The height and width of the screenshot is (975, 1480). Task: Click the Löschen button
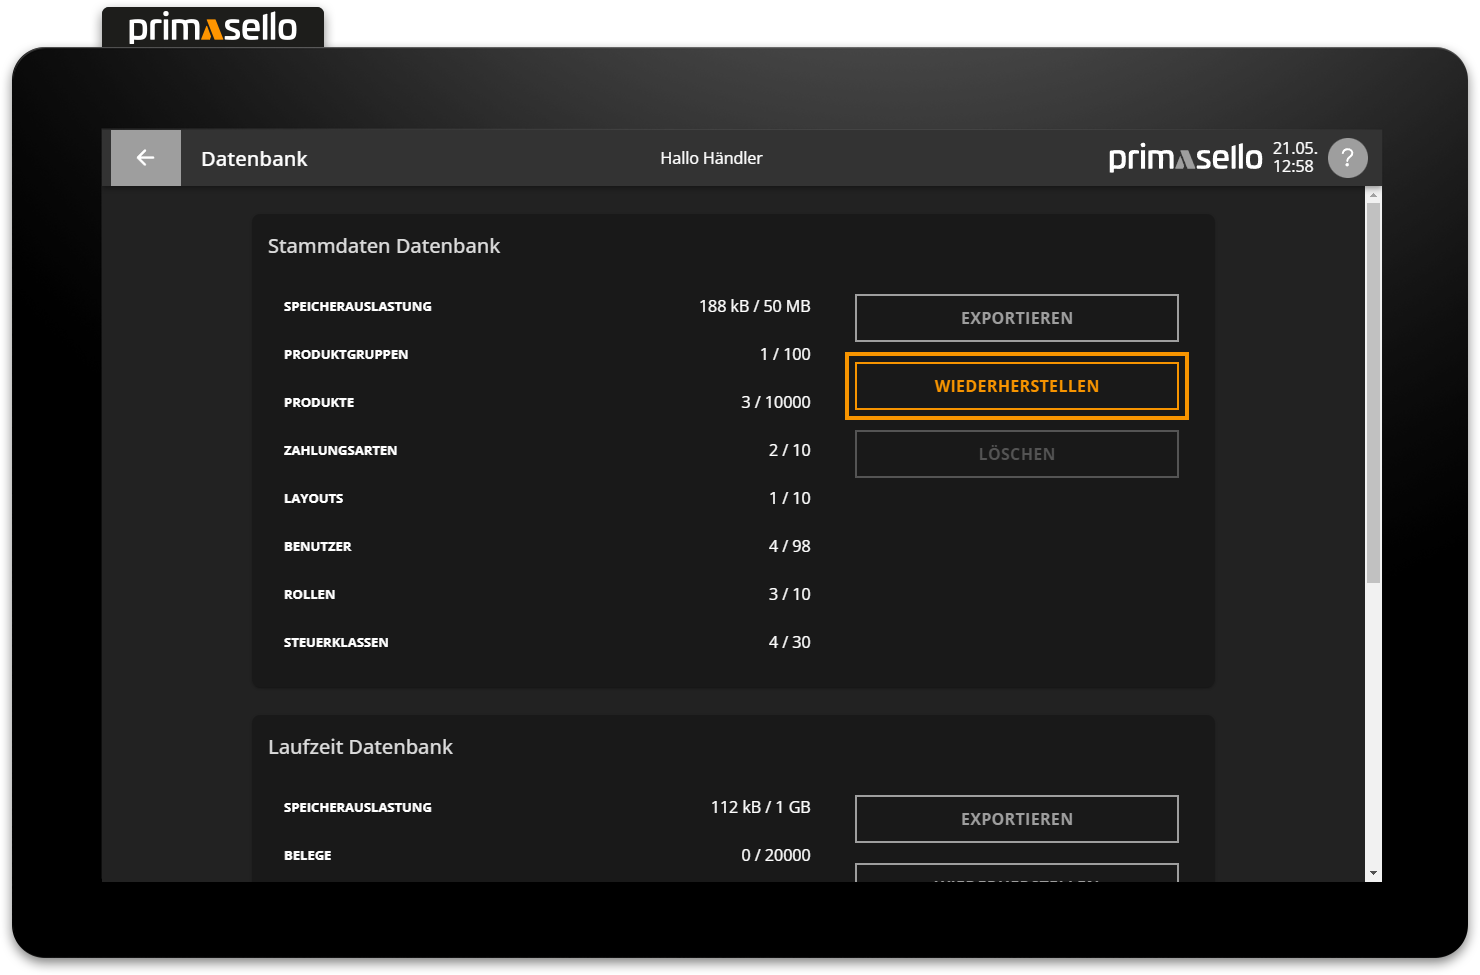(x=1016, y=454)
